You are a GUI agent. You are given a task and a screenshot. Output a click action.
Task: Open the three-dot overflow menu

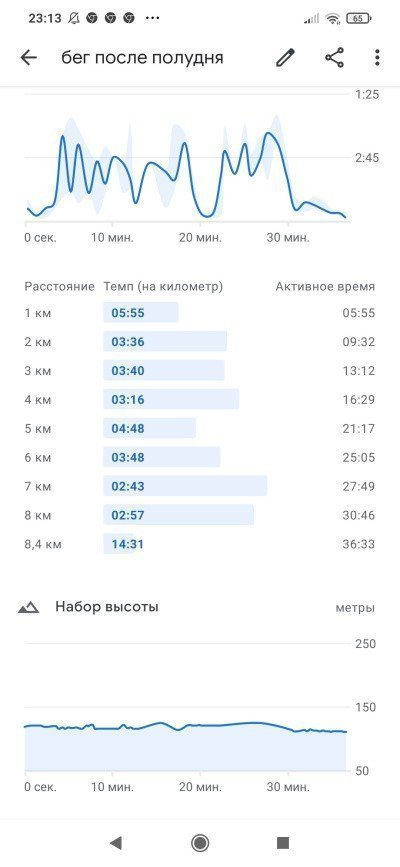[377, 58]
